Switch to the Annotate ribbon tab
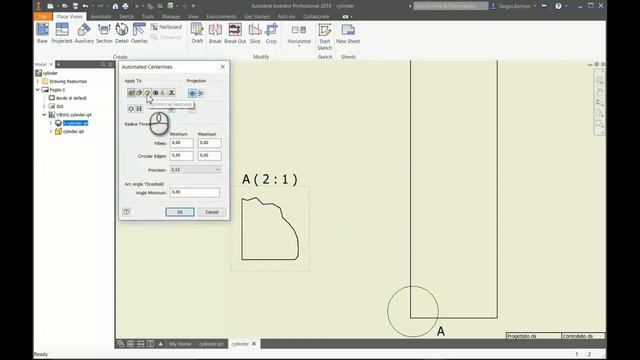 tap(101, 16)
